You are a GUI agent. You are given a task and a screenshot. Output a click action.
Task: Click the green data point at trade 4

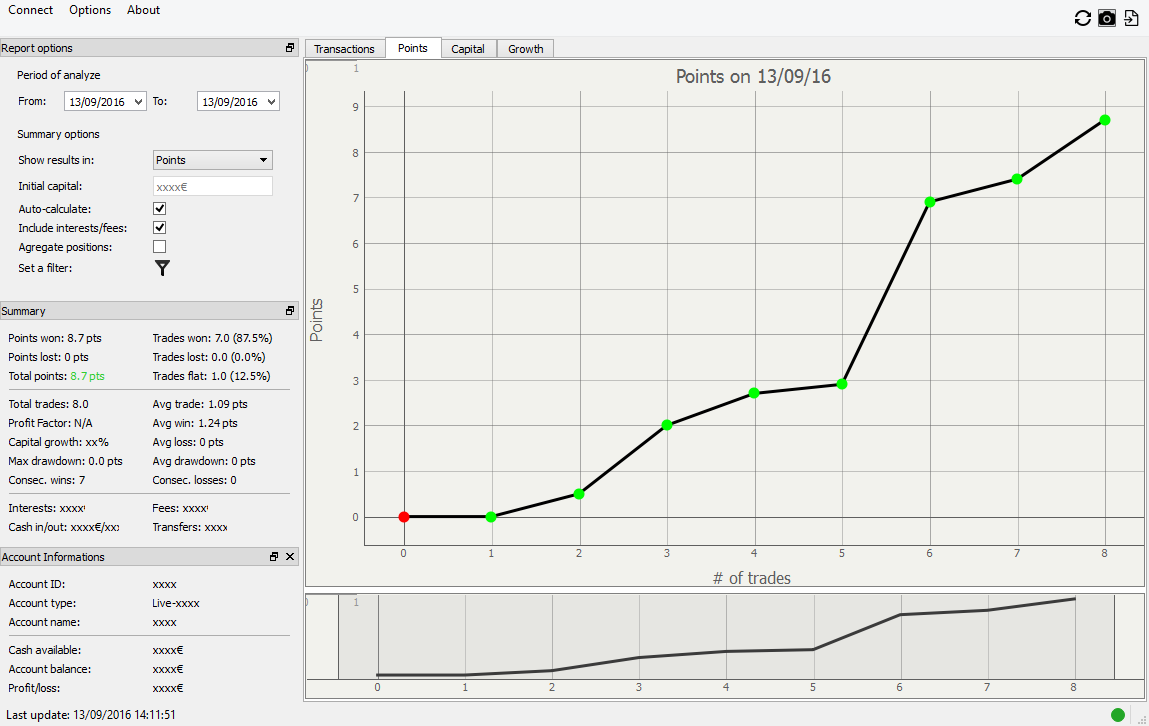(754, 393)
